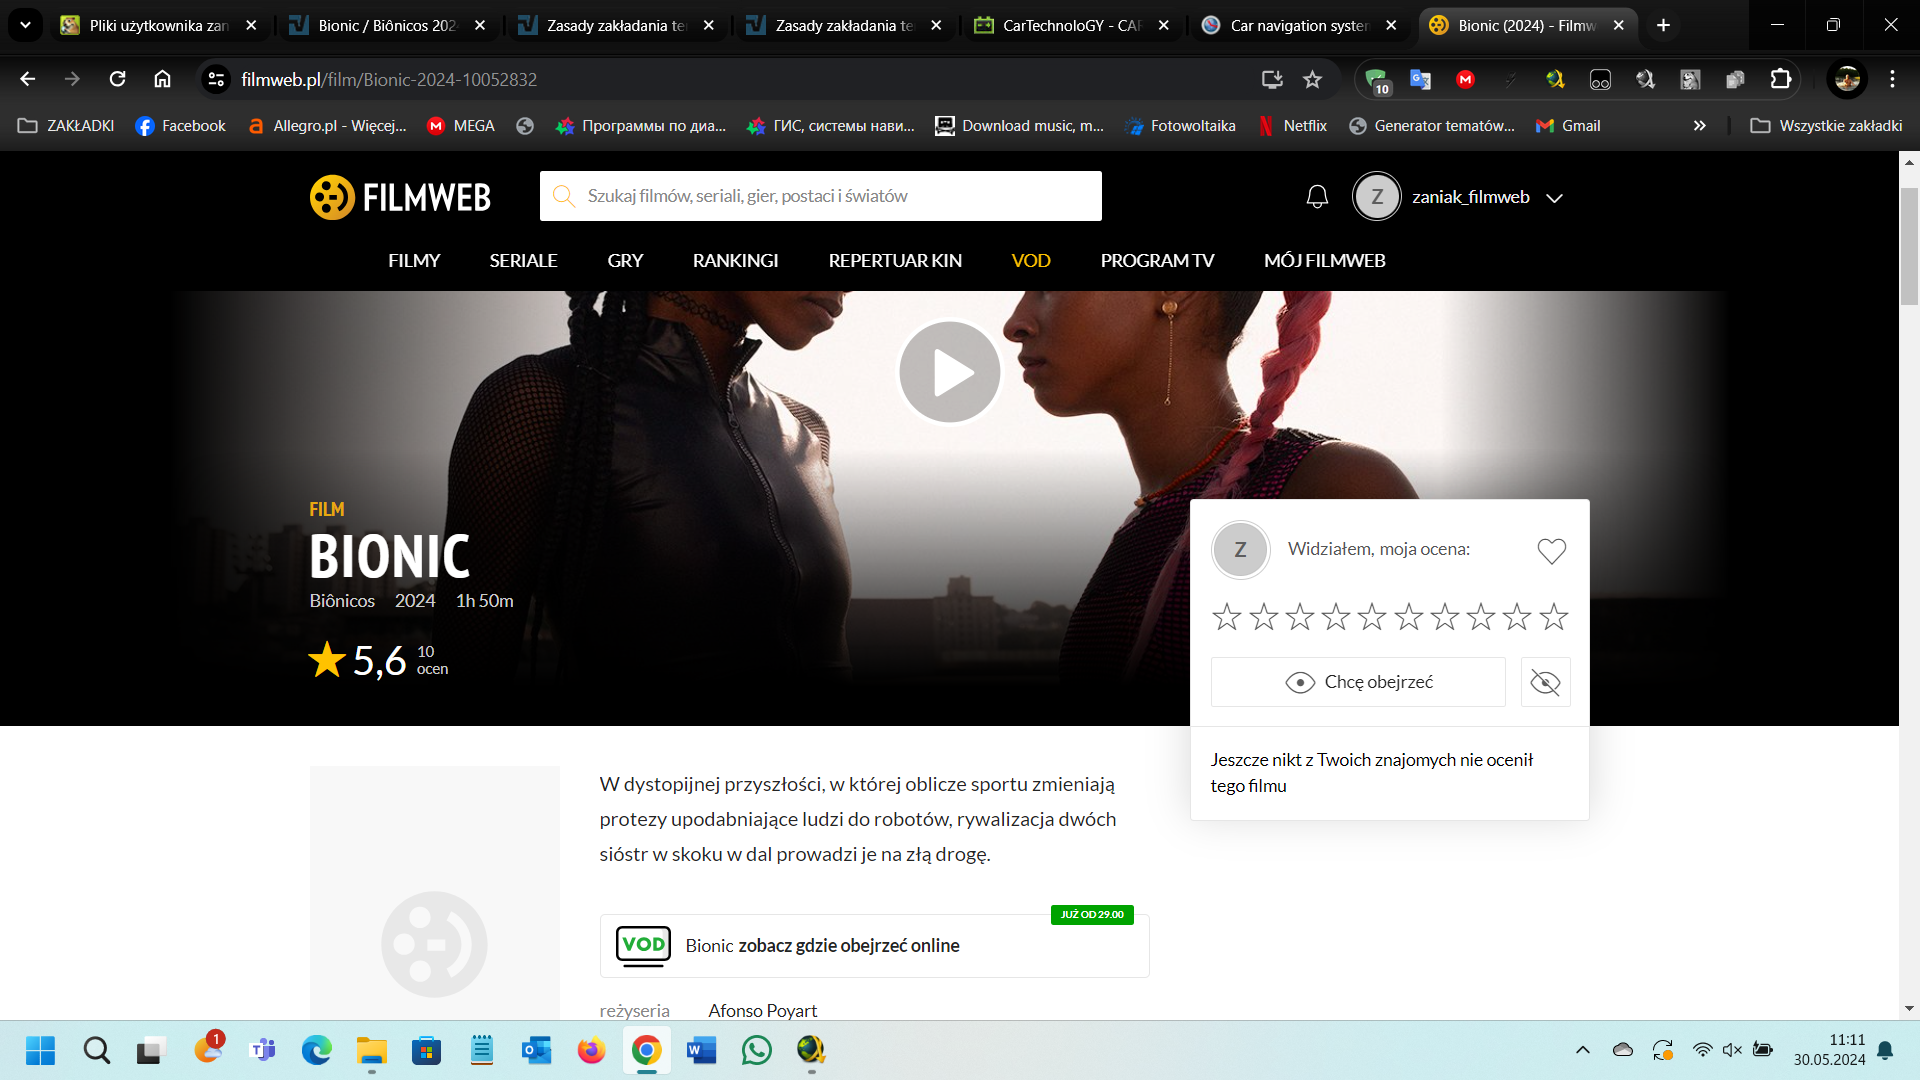This screenshot has height=1080, width=1920.
Task: Rate the film seven stars
Action: (1444, 617)
